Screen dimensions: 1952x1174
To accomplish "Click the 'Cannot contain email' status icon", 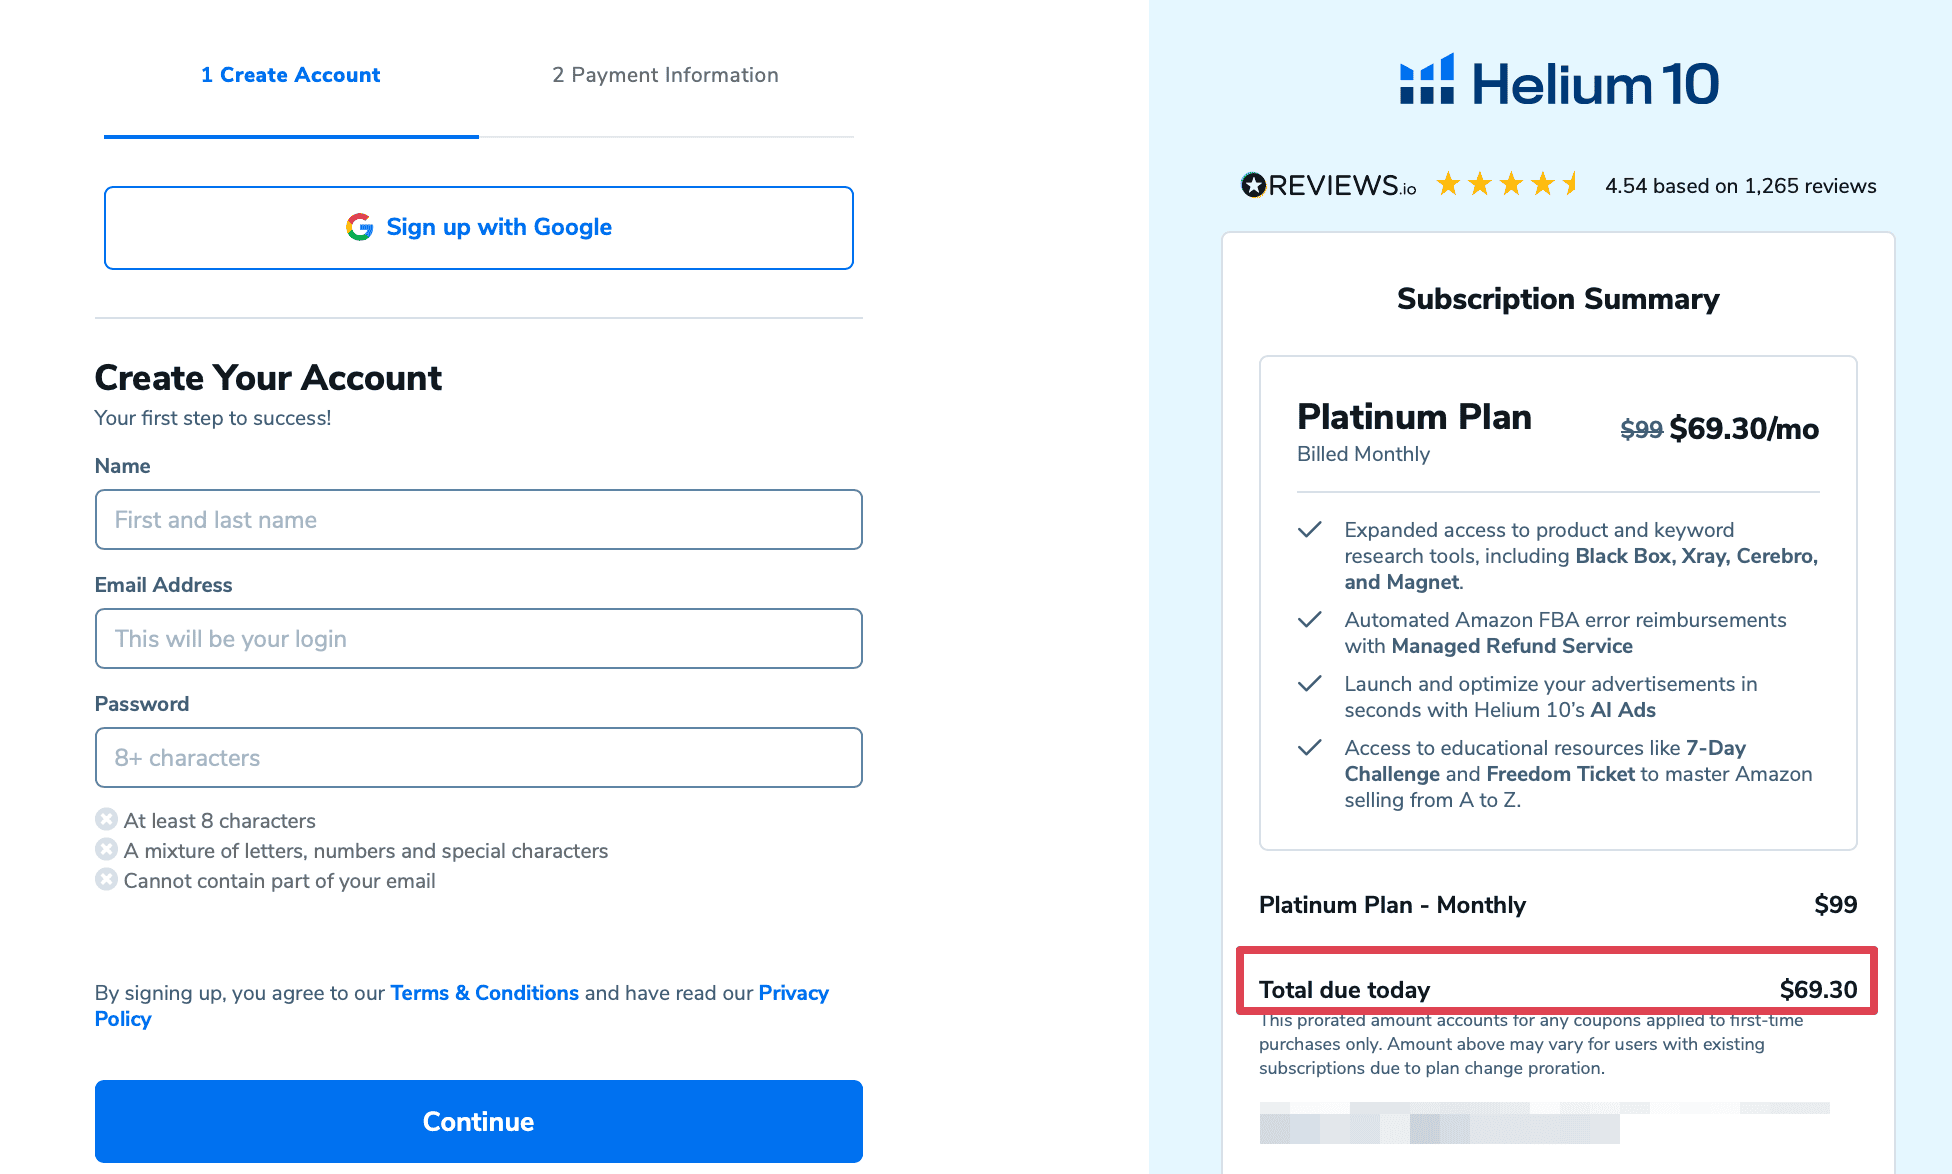I will 106,880.
